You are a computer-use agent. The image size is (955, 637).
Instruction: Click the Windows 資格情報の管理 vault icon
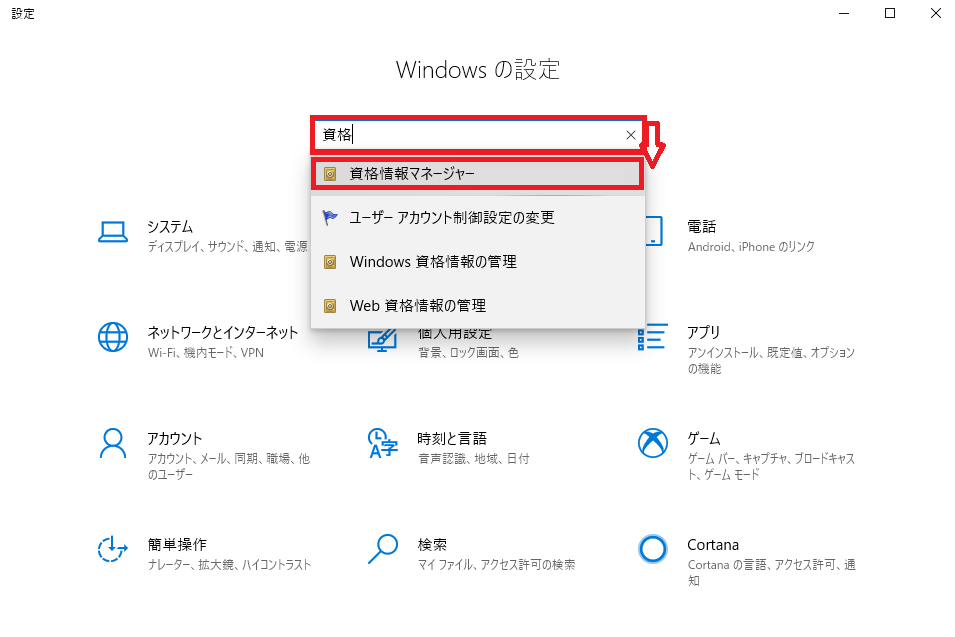330,262
